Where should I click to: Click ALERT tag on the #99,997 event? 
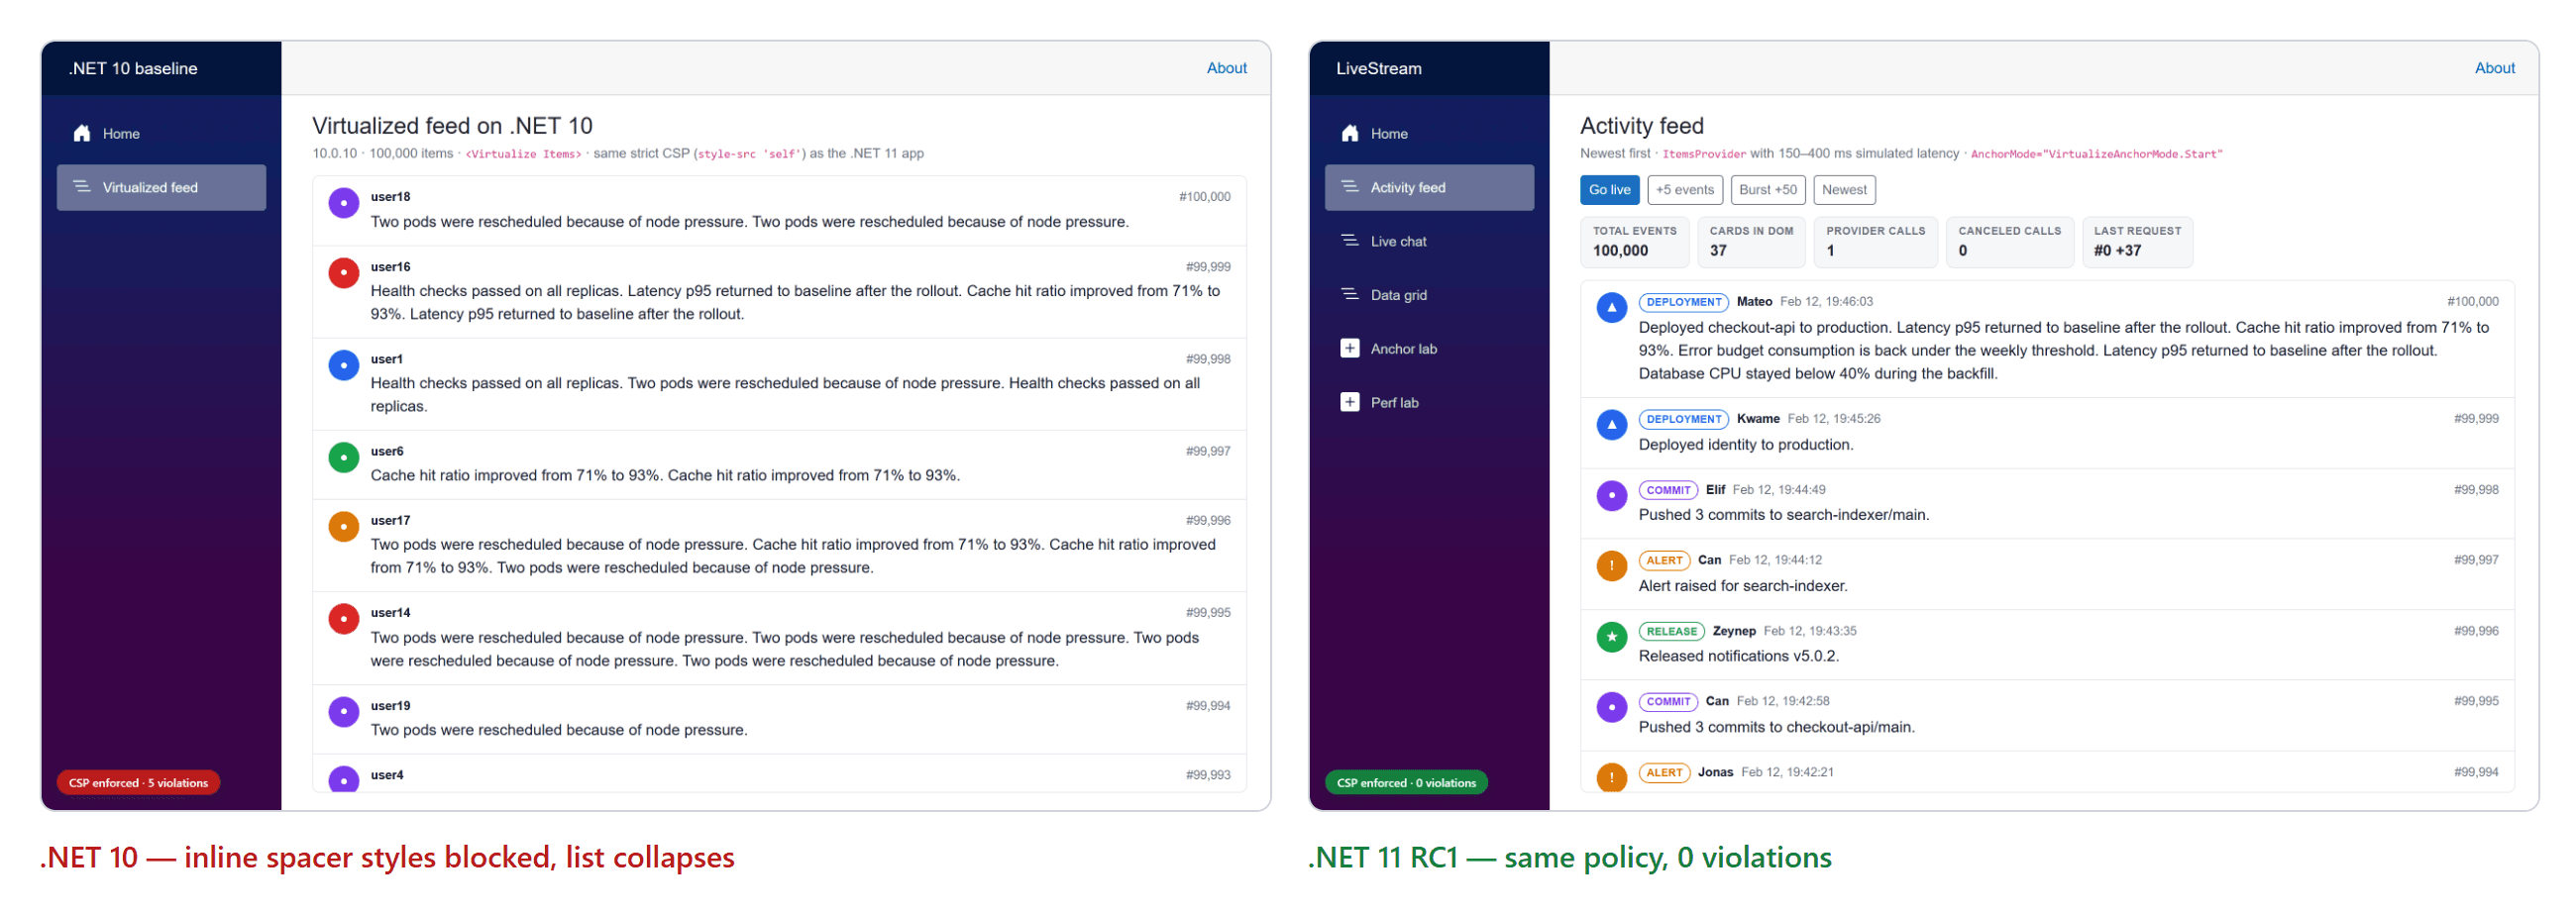click(x=1664, y=560)
